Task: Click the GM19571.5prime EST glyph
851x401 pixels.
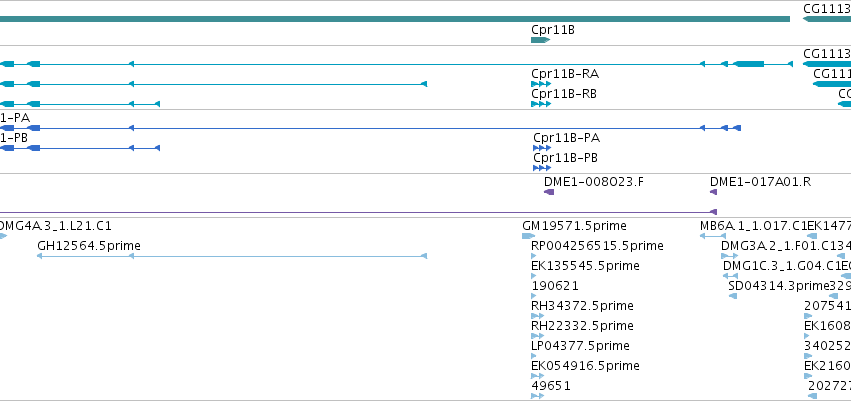Action: click(529, 236)
